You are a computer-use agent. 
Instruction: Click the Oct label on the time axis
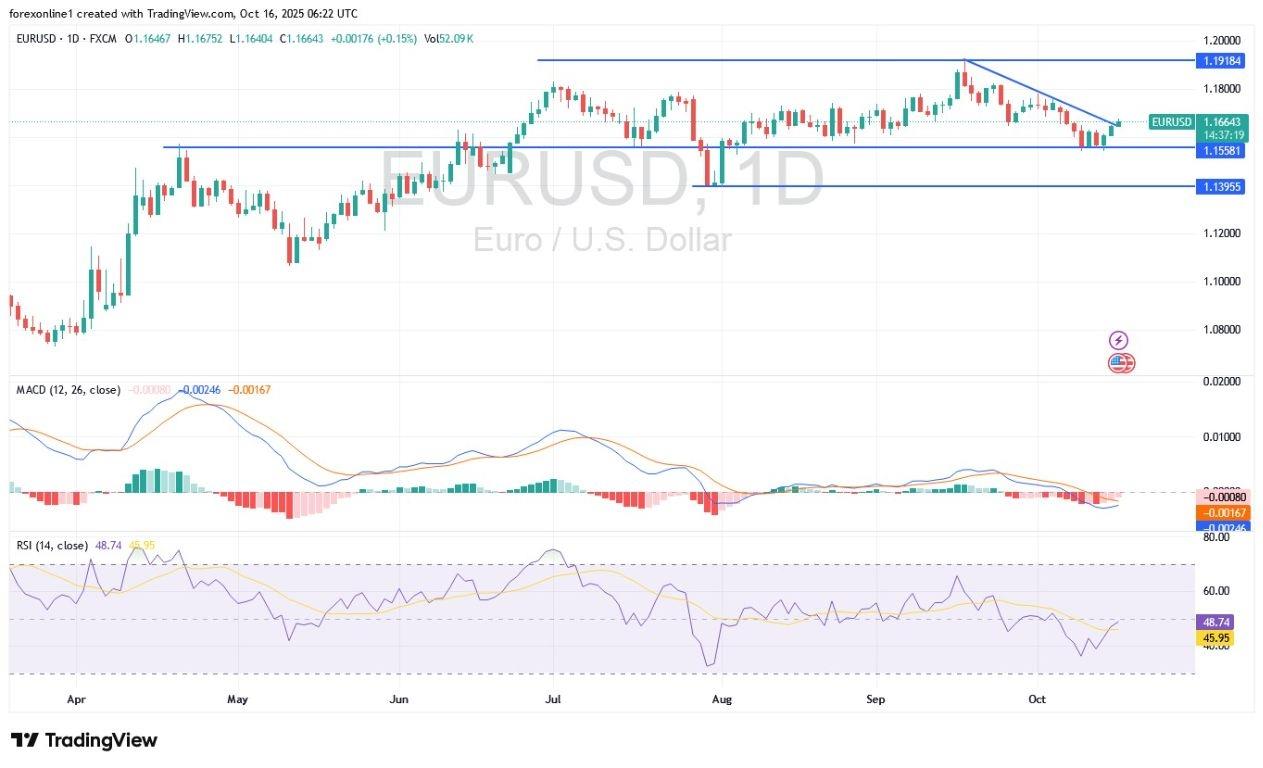tap(1037, 699)
